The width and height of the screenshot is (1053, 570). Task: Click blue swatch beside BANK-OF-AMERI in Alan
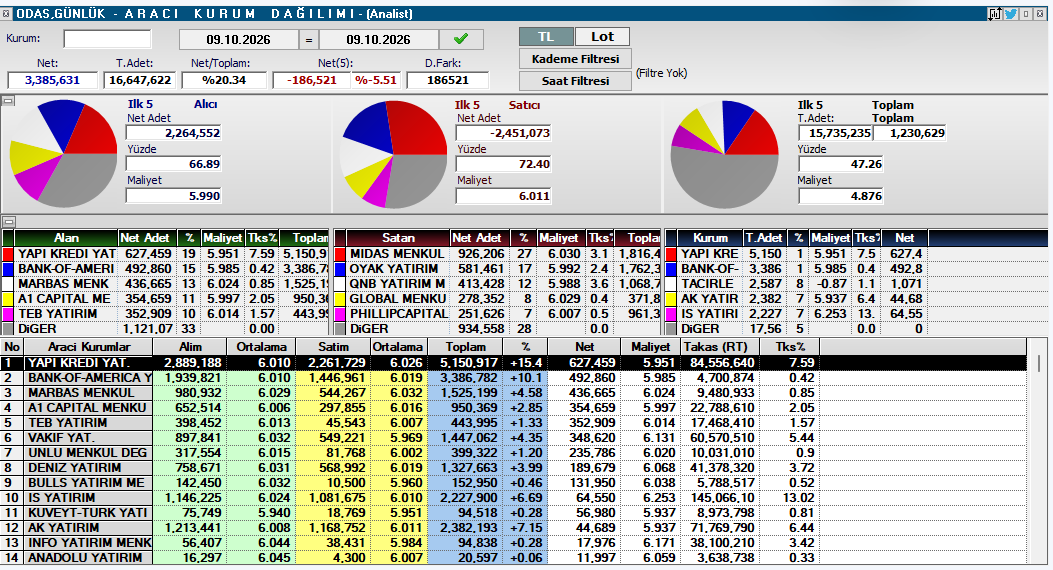coord(8,269)
